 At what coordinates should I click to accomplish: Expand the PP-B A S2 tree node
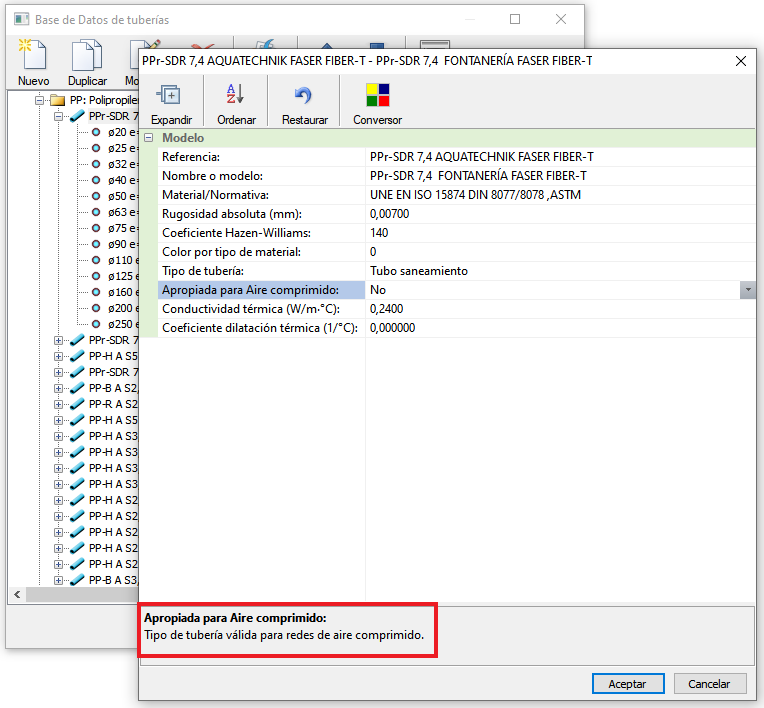click(x=58, y=388)
